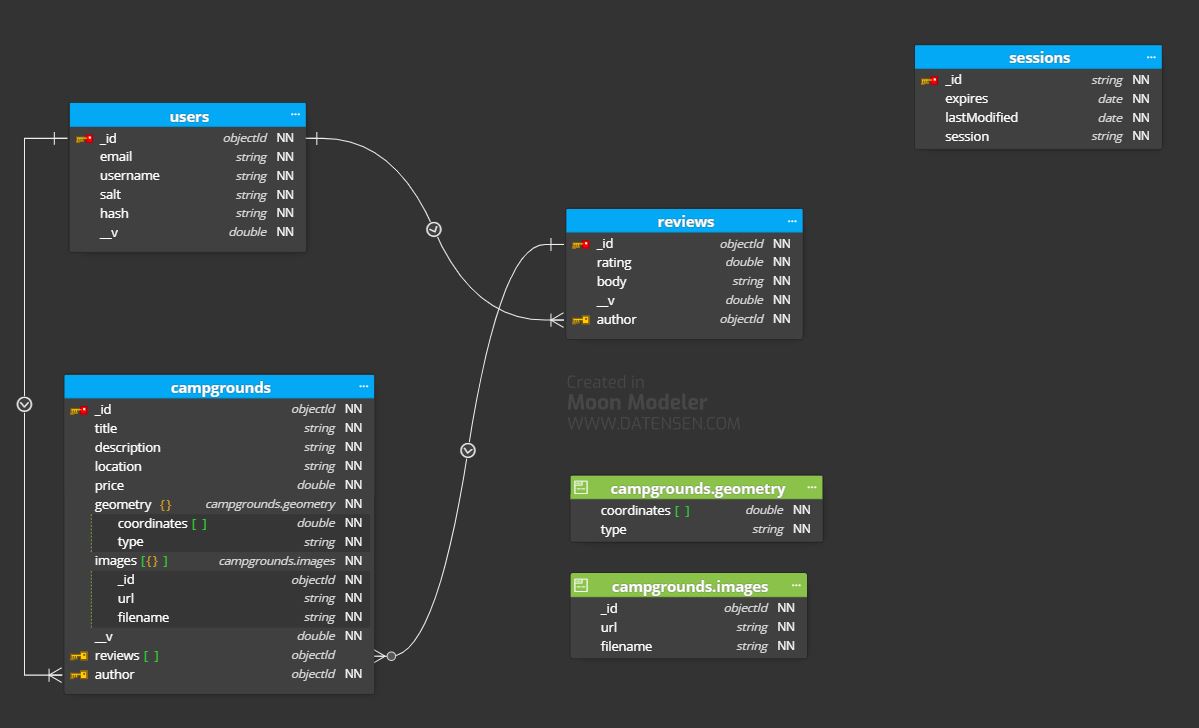Select the salt field in users
This screenshot has height=728, width=1199.
[x=188, y=194]
